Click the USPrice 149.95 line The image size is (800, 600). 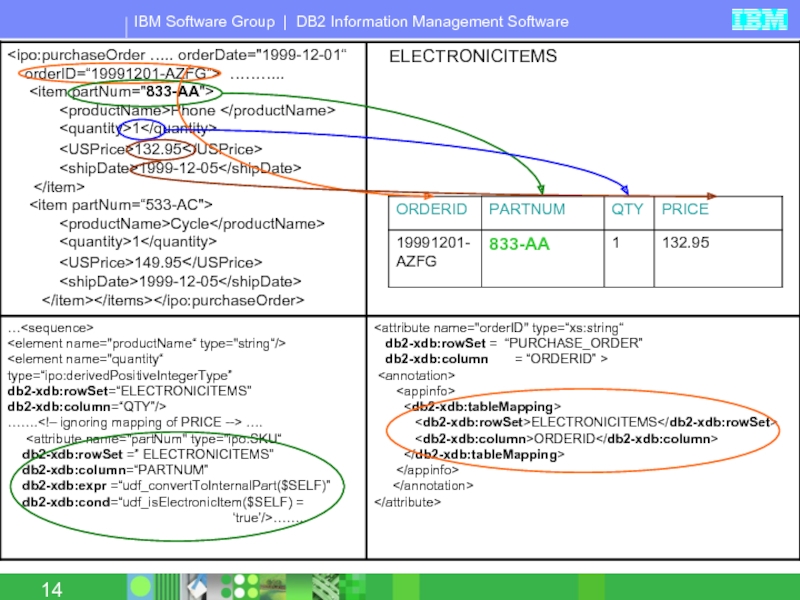click(x=161, y=262)
